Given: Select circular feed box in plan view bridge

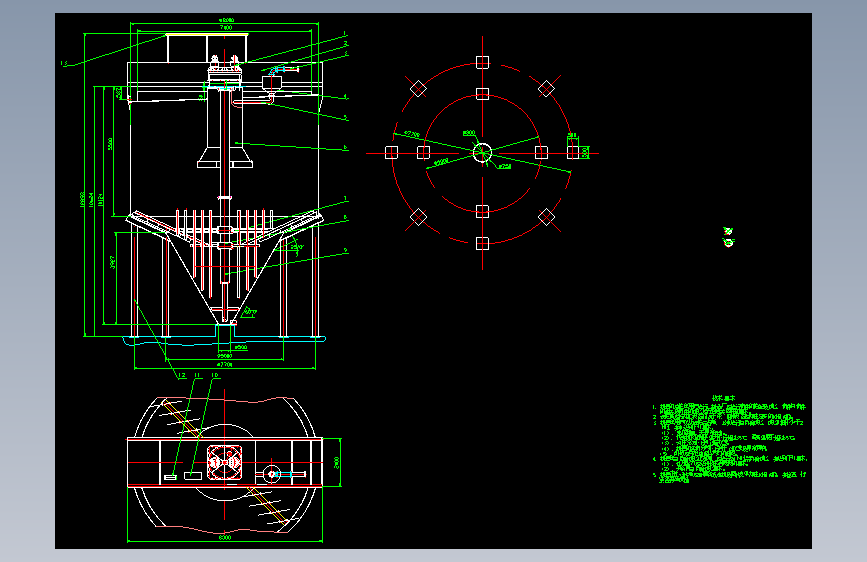Looking at the screenshot, I should pos(271,474).
